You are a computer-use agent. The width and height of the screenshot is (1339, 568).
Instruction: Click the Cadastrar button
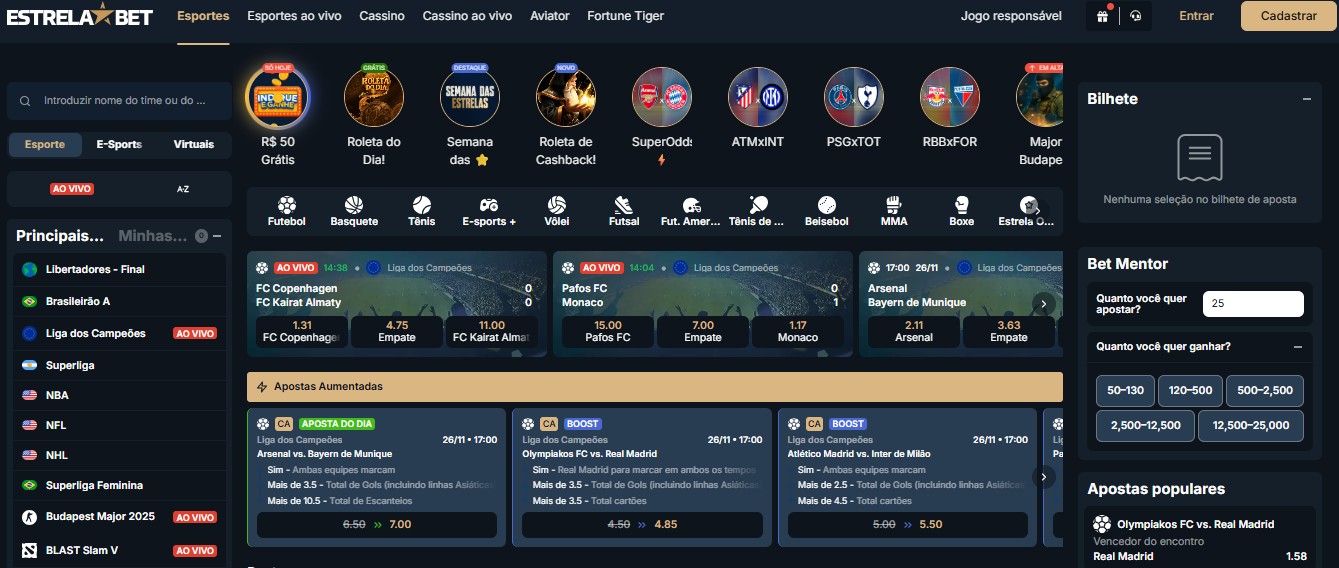pyautogui.click(x=1289, y=16)
